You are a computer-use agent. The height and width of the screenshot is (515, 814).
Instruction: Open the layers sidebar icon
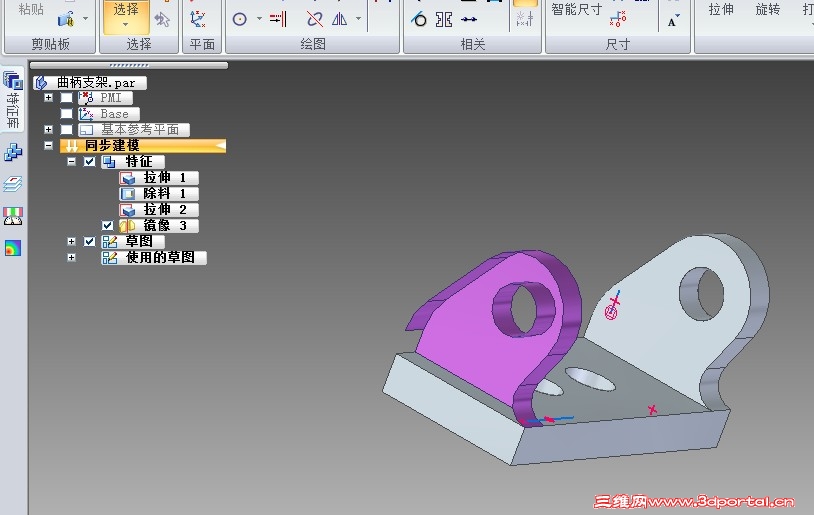pos(13,184)
